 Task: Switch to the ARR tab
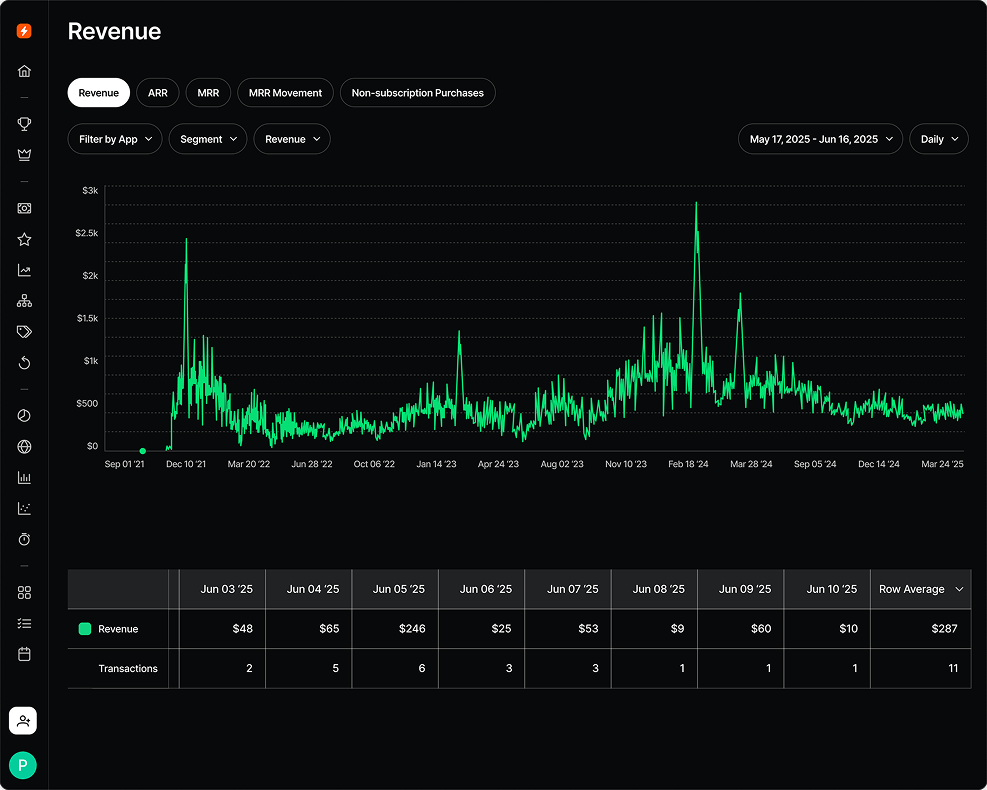click(157, 92)
